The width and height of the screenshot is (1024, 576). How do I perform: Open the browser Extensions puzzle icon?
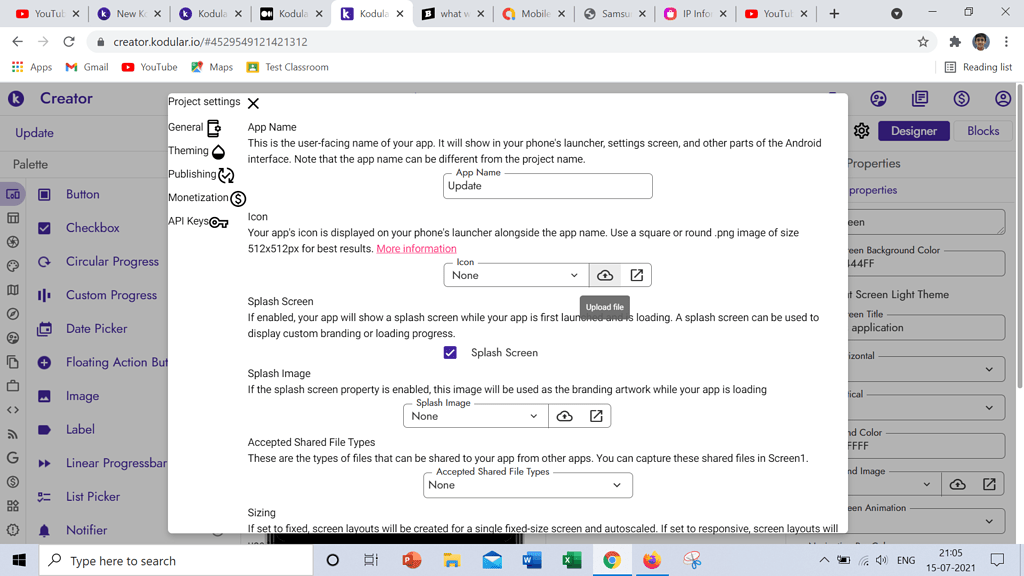point(955,42)
